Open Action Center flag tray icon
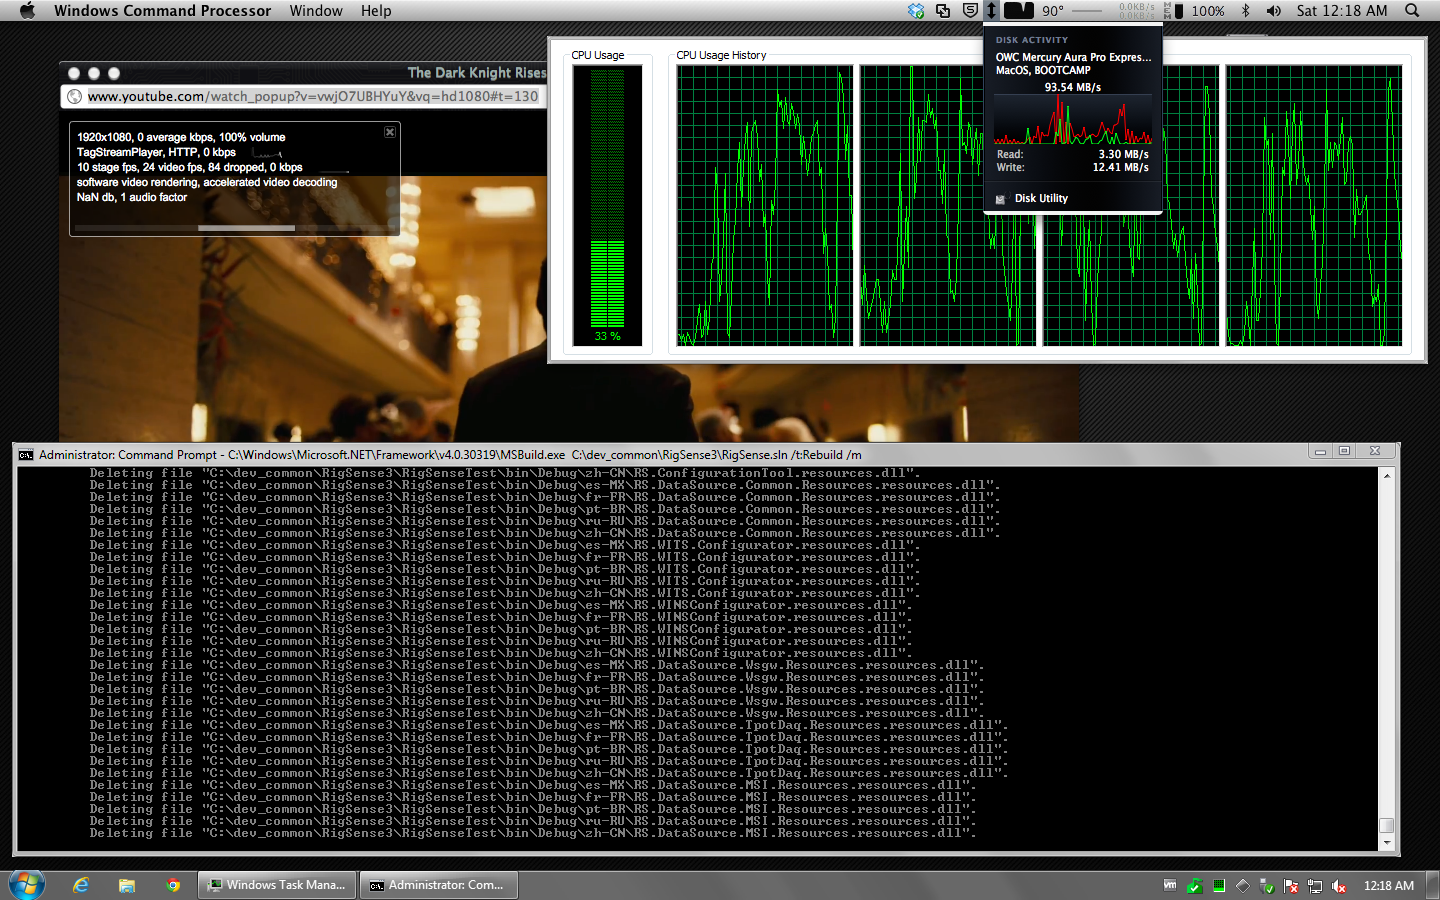The height and width of the screenshot is (900, 1440). (x=1291, y=886)
